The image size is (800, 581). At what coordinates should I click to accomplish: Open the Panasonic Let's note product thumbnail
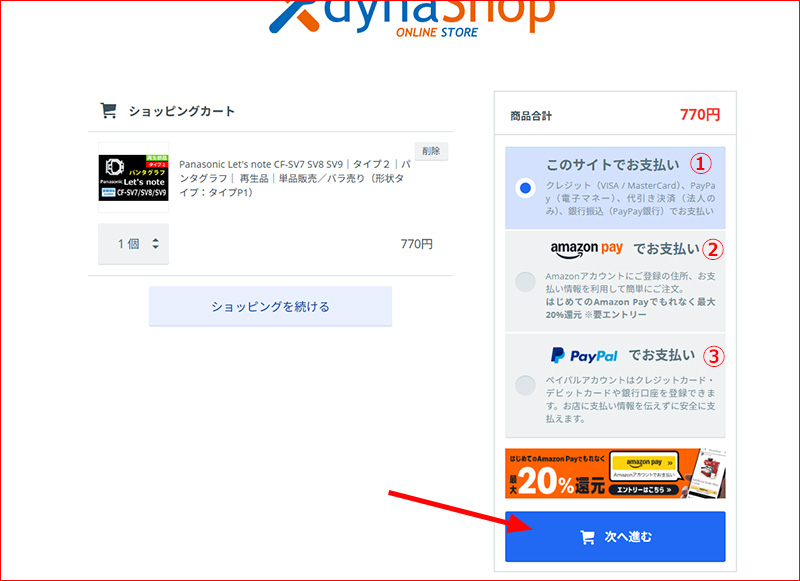134,178
